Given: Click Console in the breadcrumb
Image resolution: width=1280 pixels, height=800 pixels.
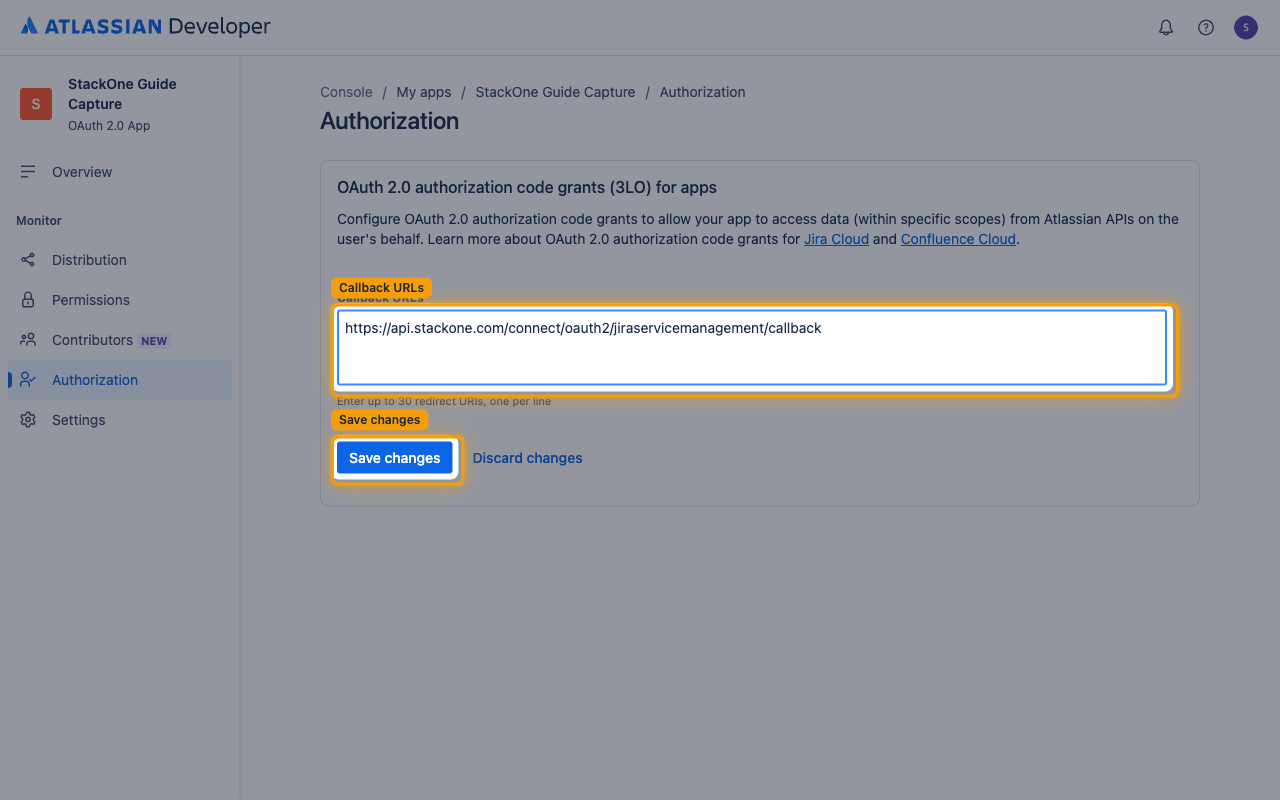Looking at the screenshot, I should pyautogui.click(x=346, y=92).
